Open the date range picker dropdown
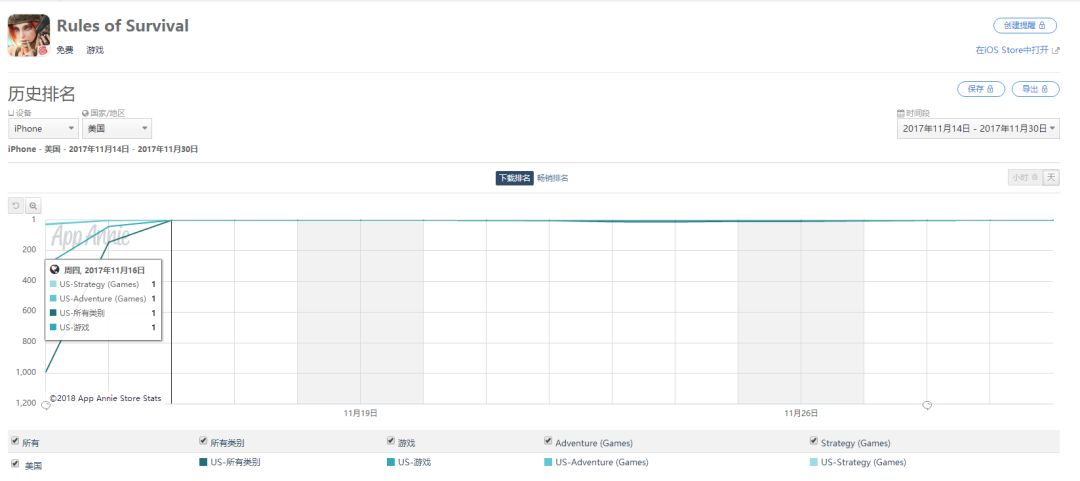 pyautogui.click(x=979, y=129)
